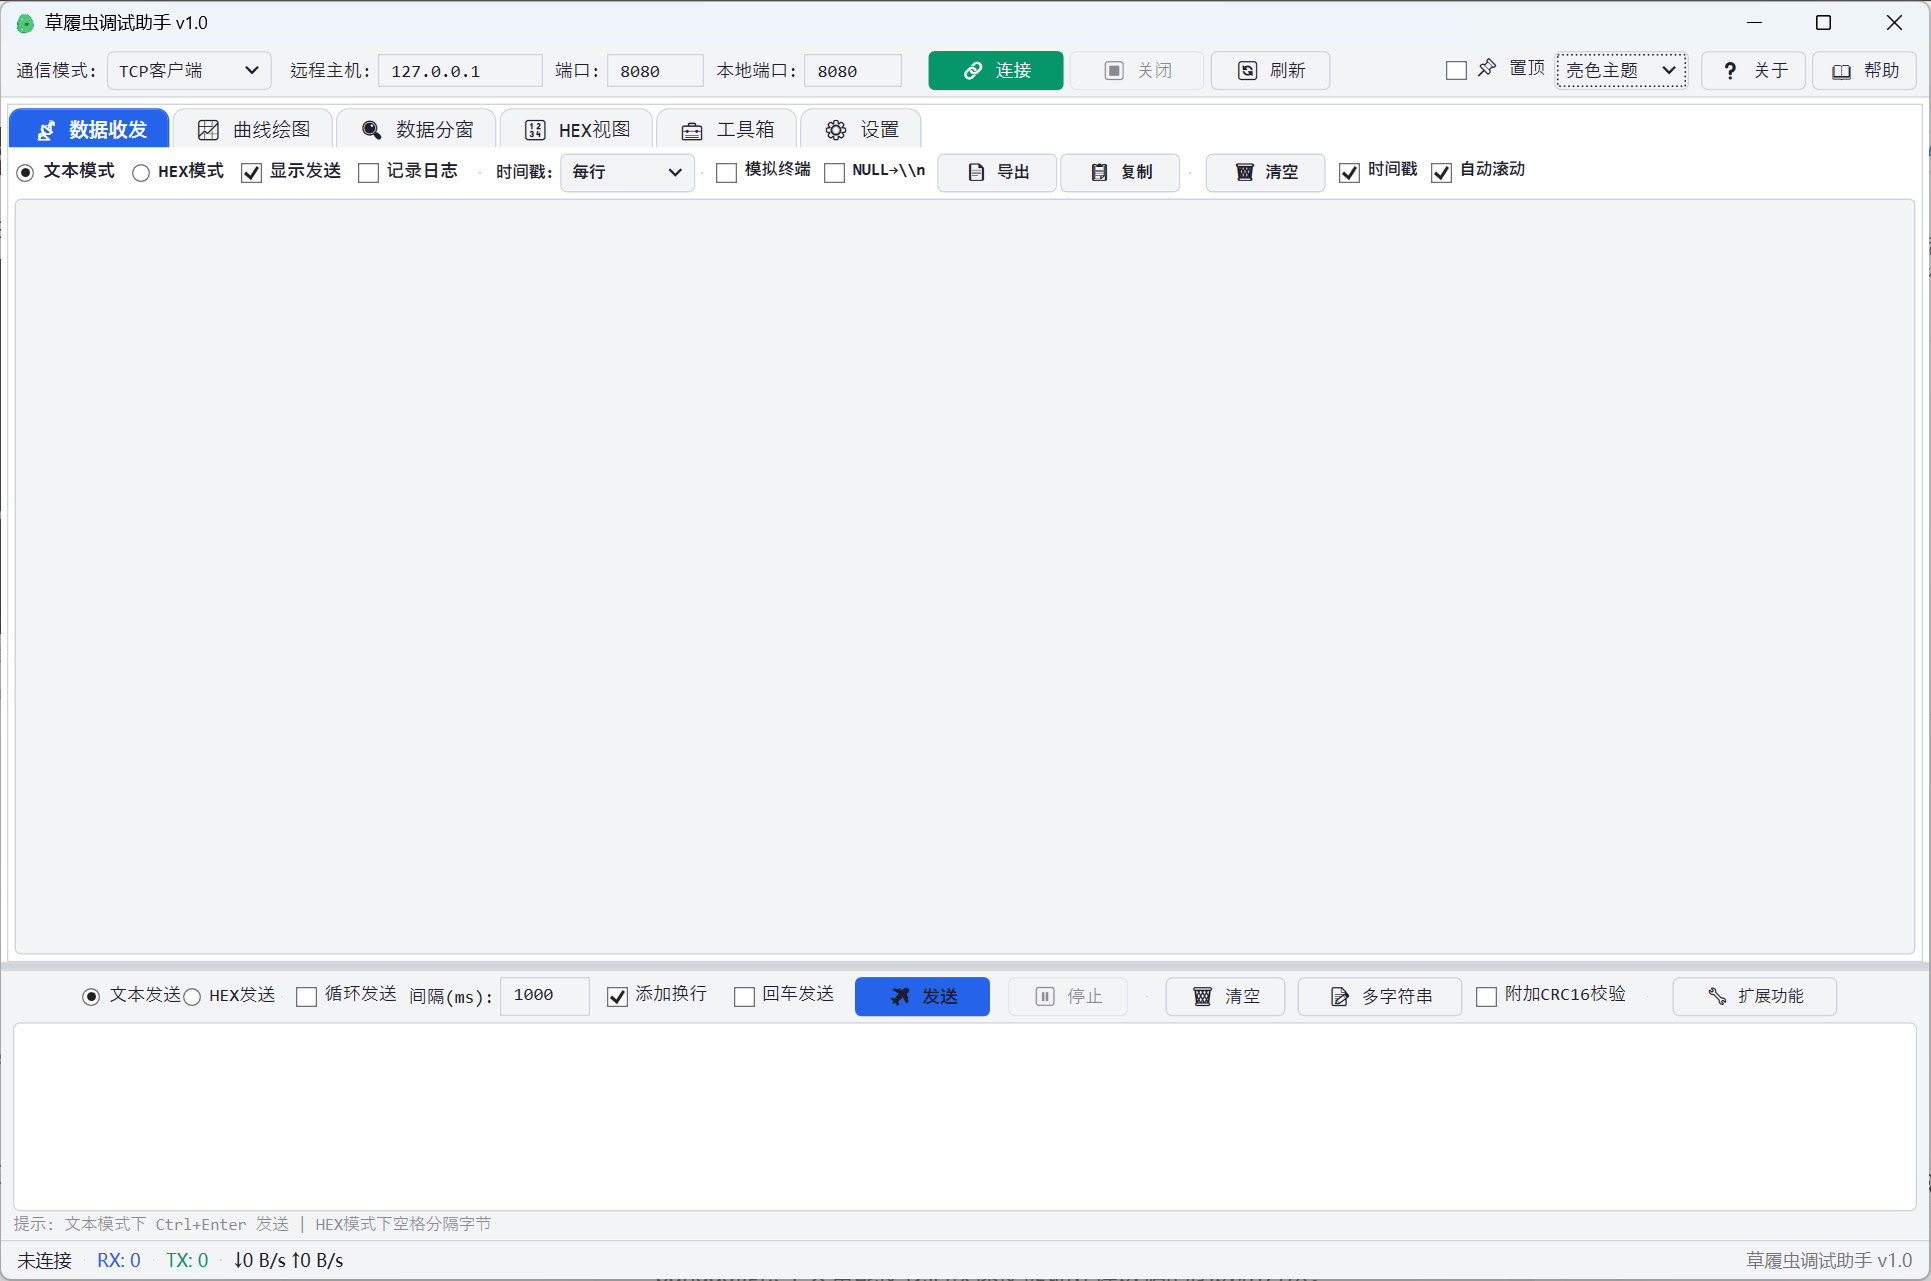Open the 亮色主题 theme dropdown
The image size is (1931, 1281).
[x=1621, y=71]
